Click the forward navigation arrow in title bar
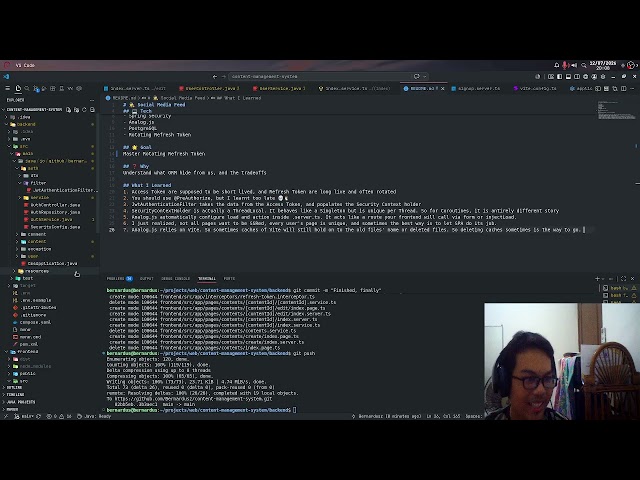Screen dimensions: 640x480 pos(223,77)
